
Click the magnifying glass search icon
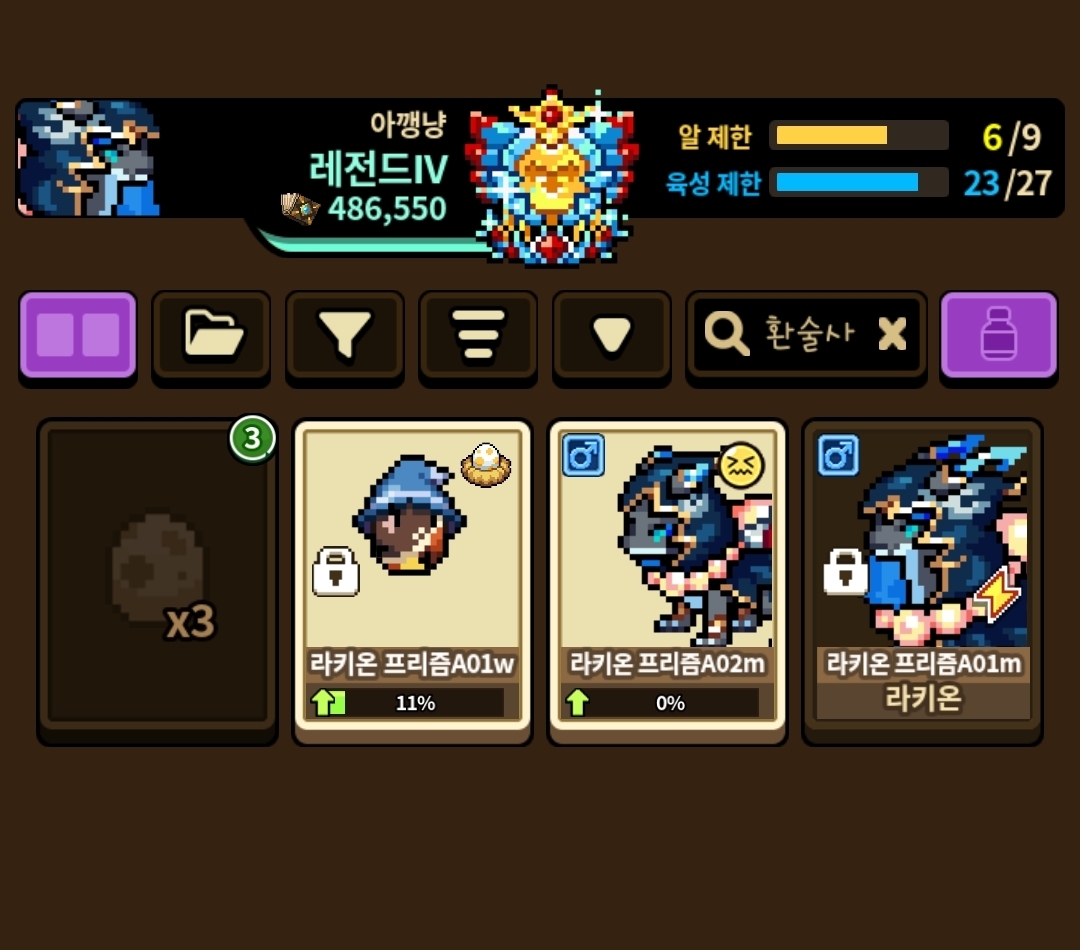(726, 334)
